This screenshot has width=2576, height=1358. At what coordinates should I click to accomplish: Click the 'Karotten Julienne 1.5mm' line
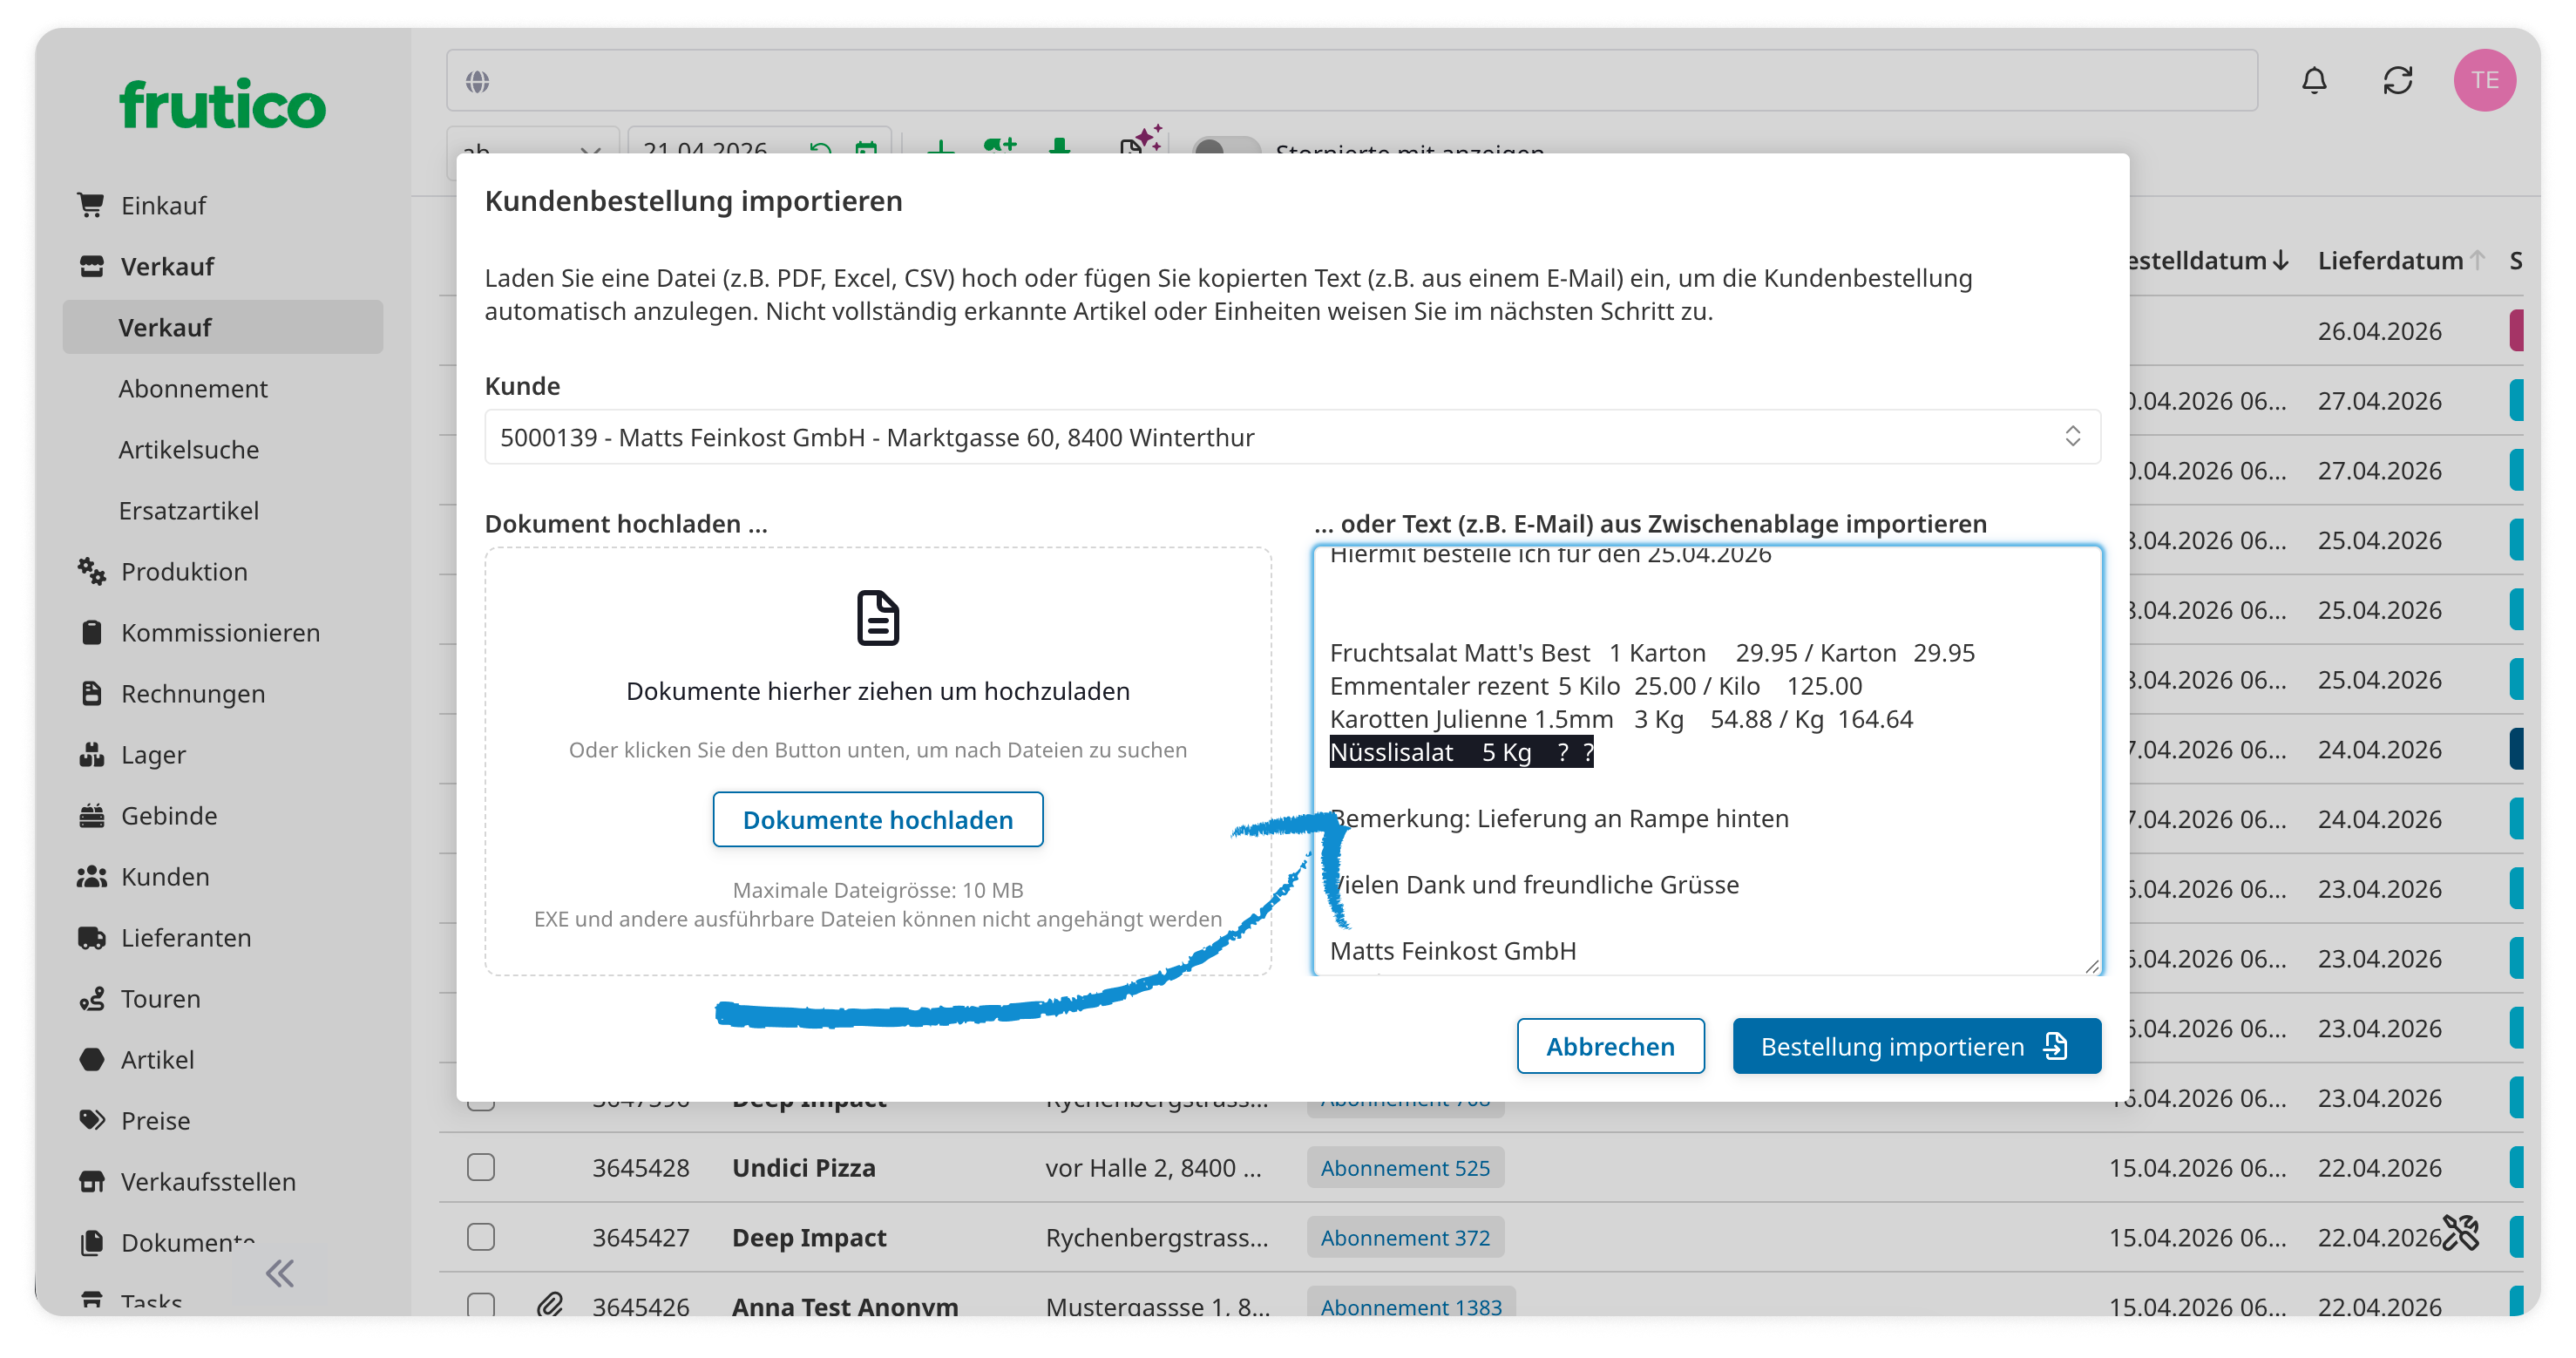pos(1621,719)
